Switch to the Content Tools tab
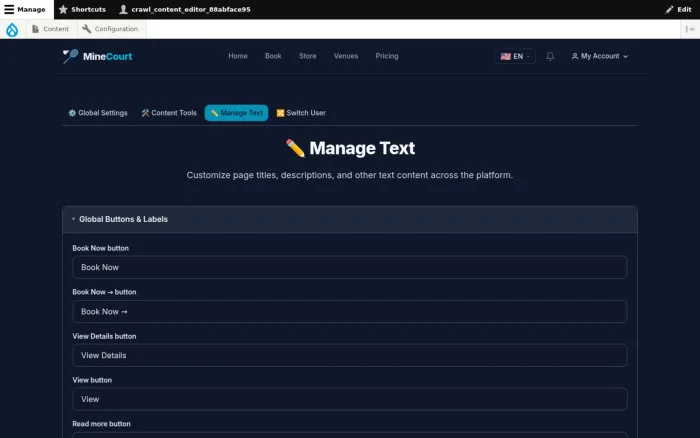Viewport: 700px width, 438px height. pos(169,113)
